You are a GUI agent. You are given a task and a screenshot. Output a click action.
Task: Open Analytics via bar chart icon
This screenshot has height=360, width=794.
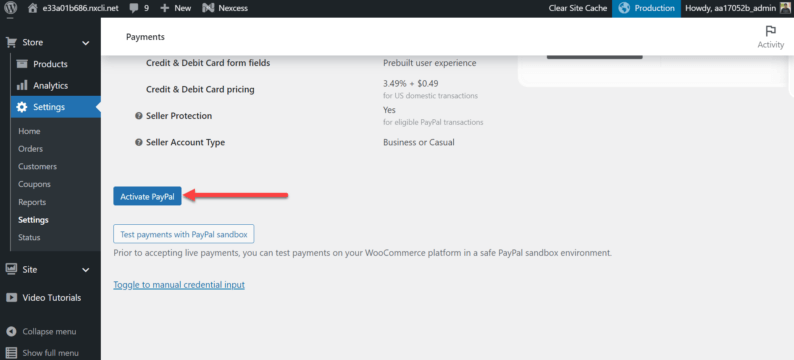pos(22,86)
